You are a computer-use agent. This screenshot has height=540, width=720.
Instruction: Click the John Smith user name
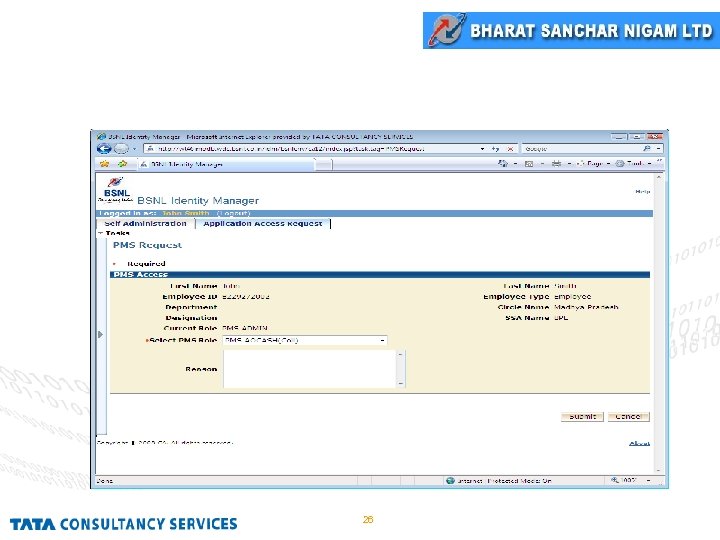click(x=186, y=214)
